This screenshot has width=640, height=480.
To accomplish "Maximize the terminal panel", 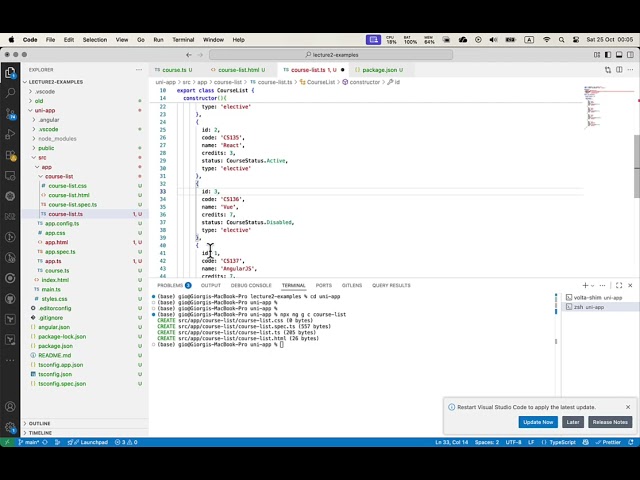I will click(x=619, y=285).
